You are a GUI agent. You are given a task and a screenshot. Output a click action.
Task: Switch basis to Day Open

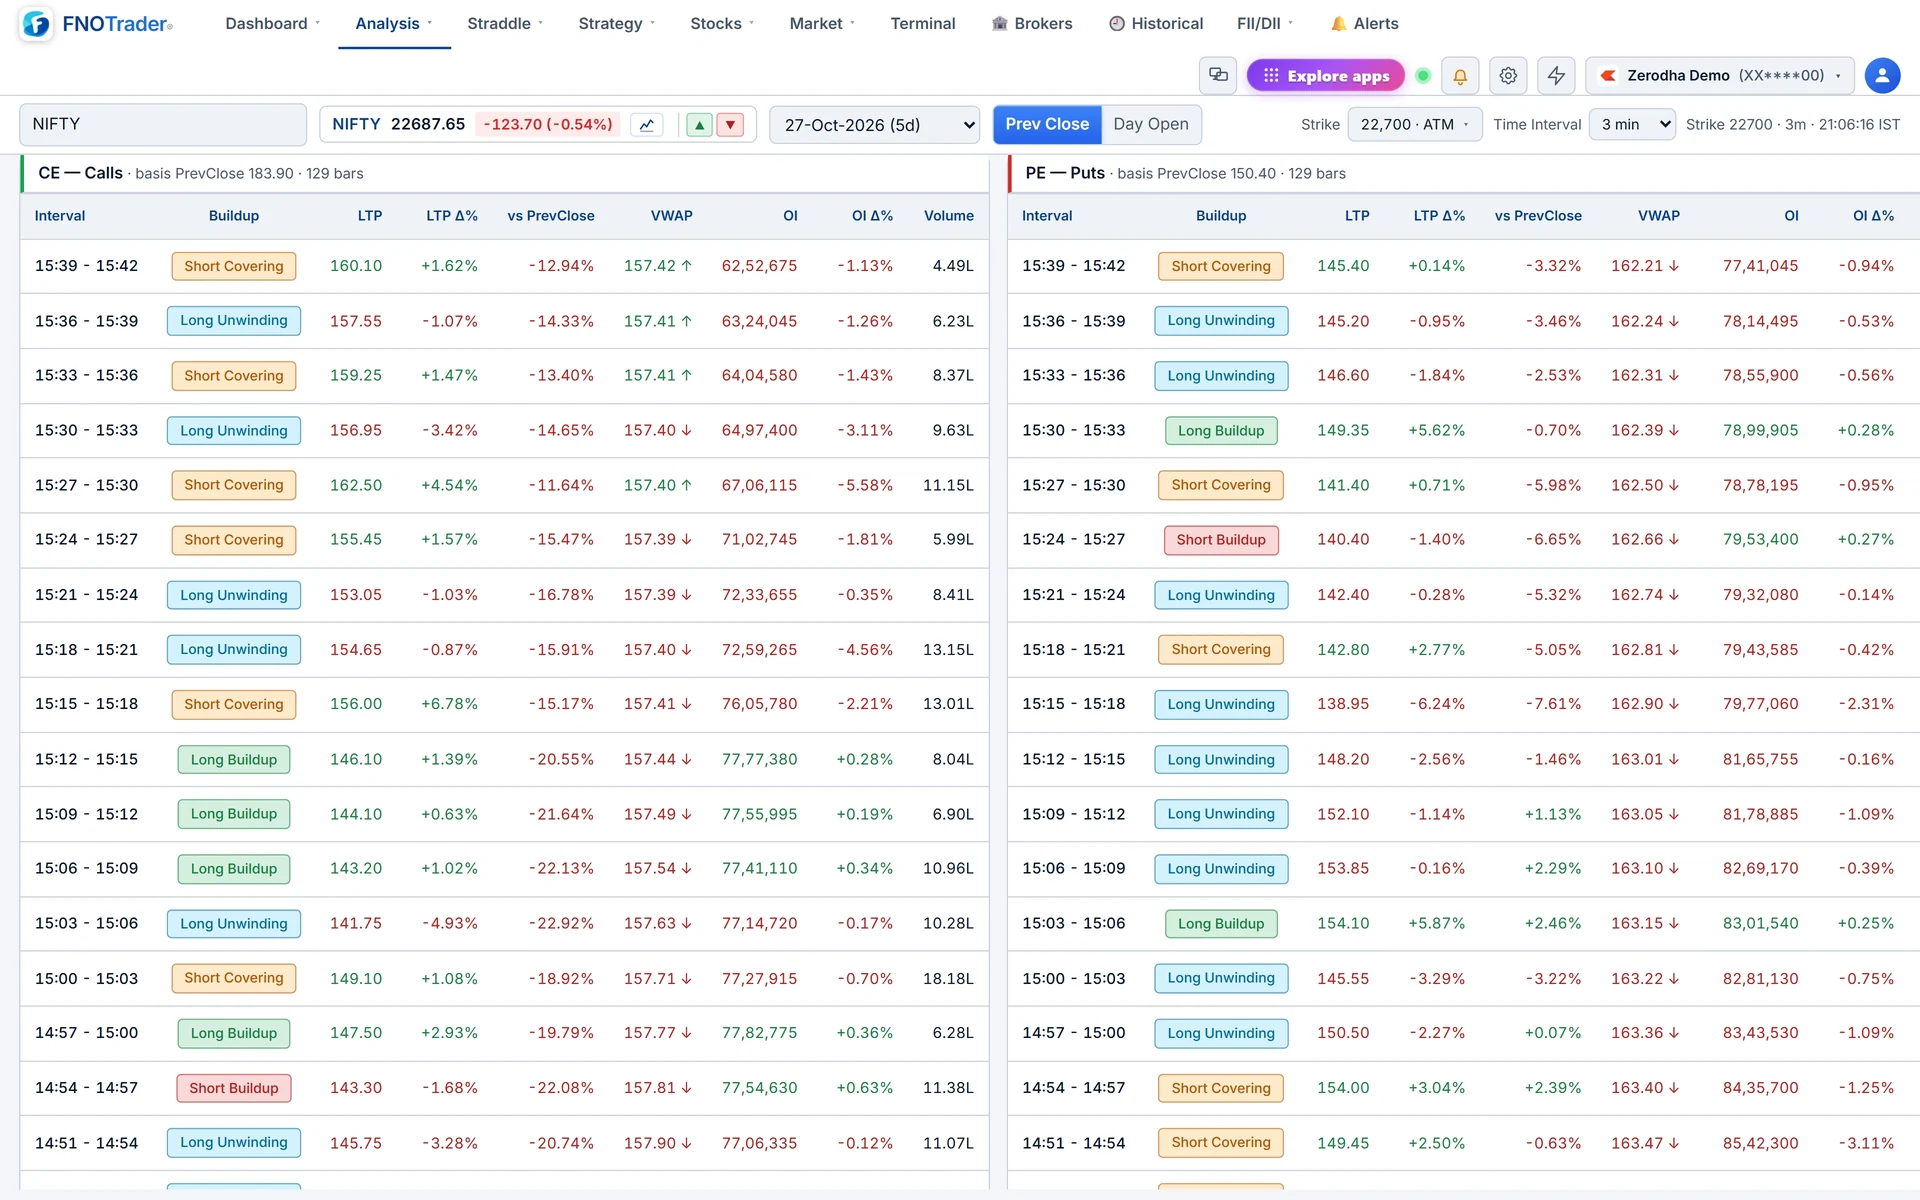[1151, 124]
